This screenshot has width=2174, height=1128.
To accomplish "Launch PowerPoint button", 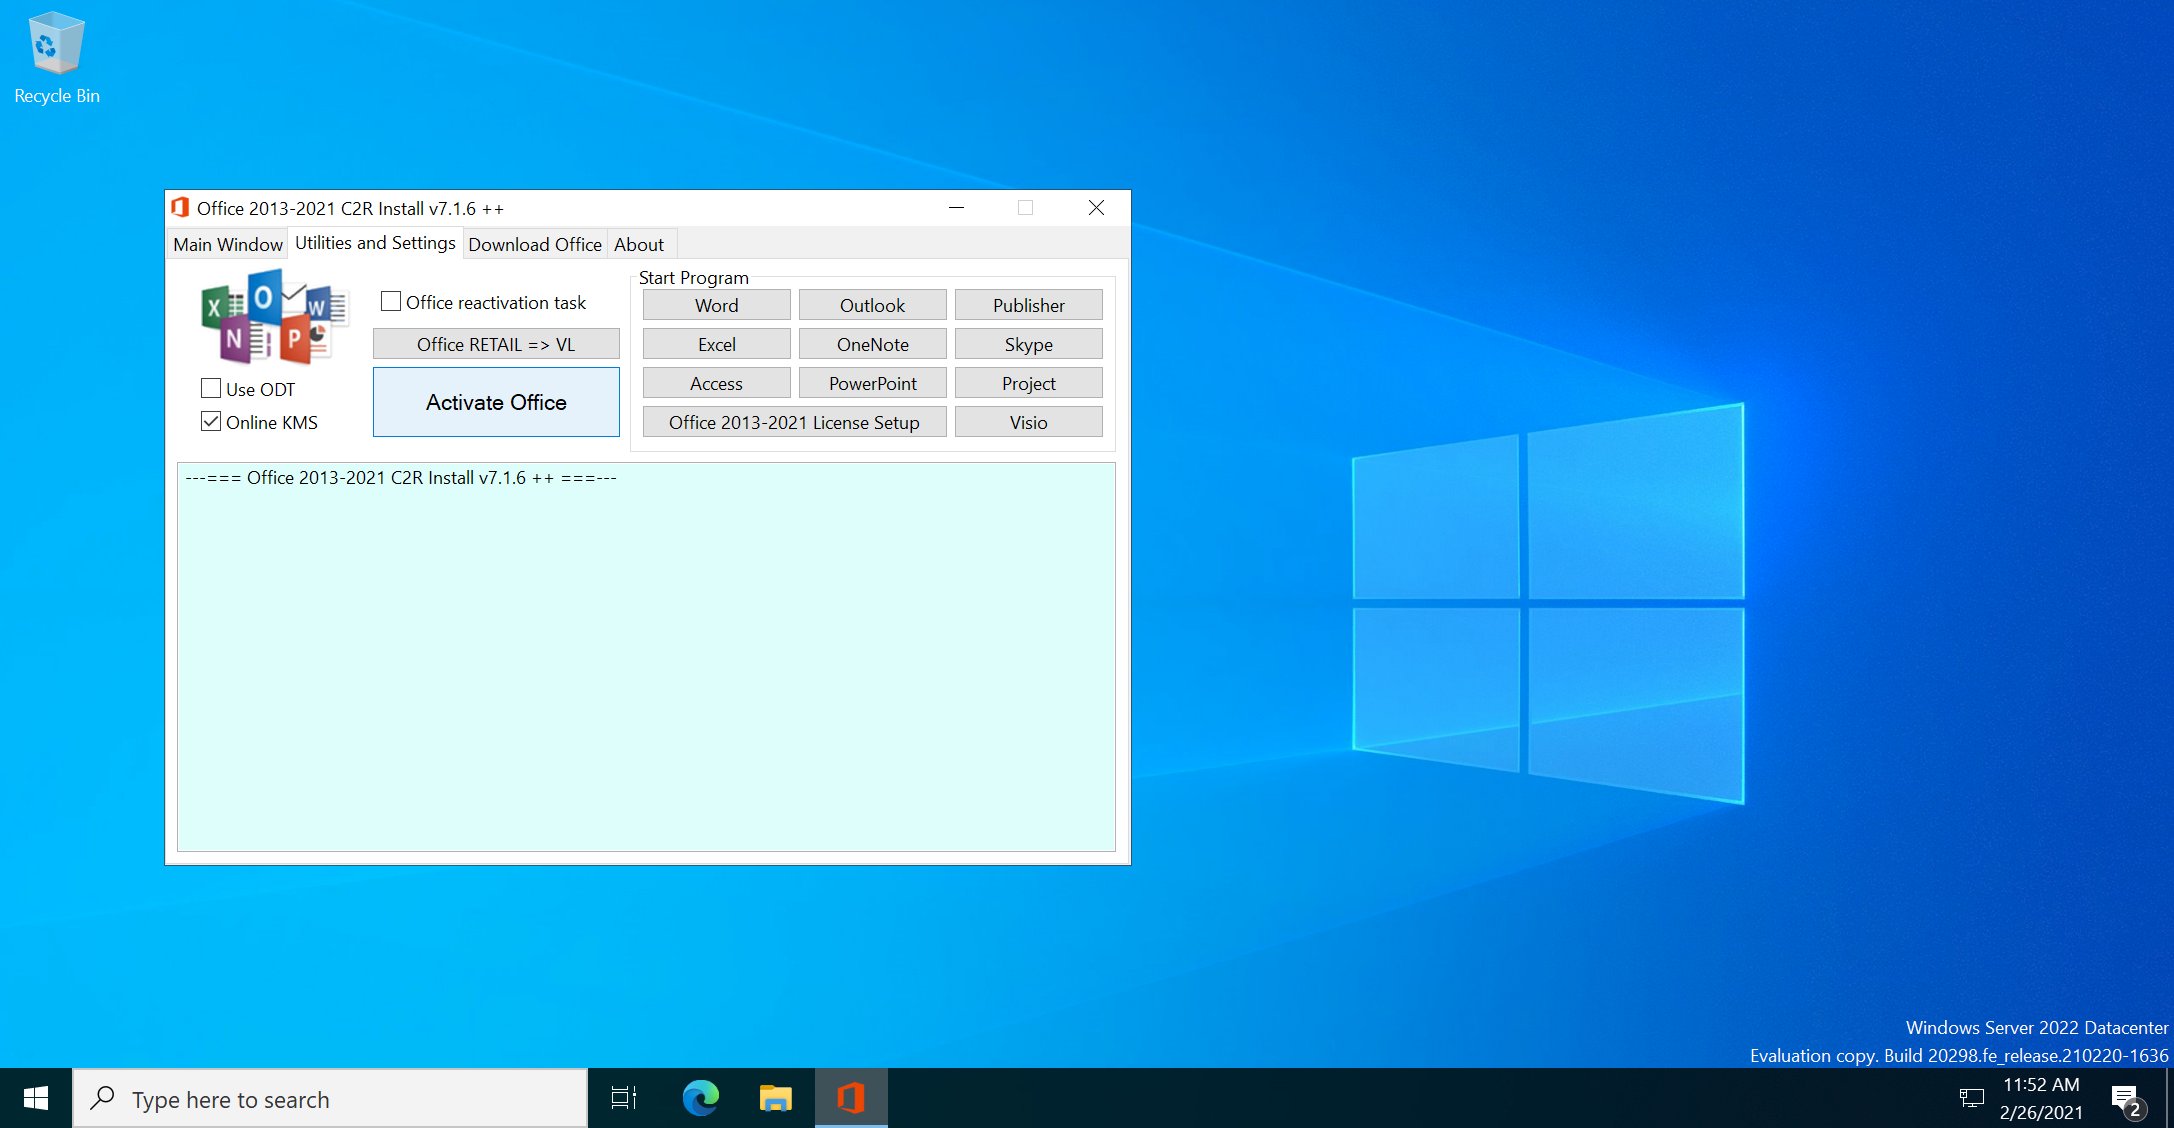I will tap(873, 383).
